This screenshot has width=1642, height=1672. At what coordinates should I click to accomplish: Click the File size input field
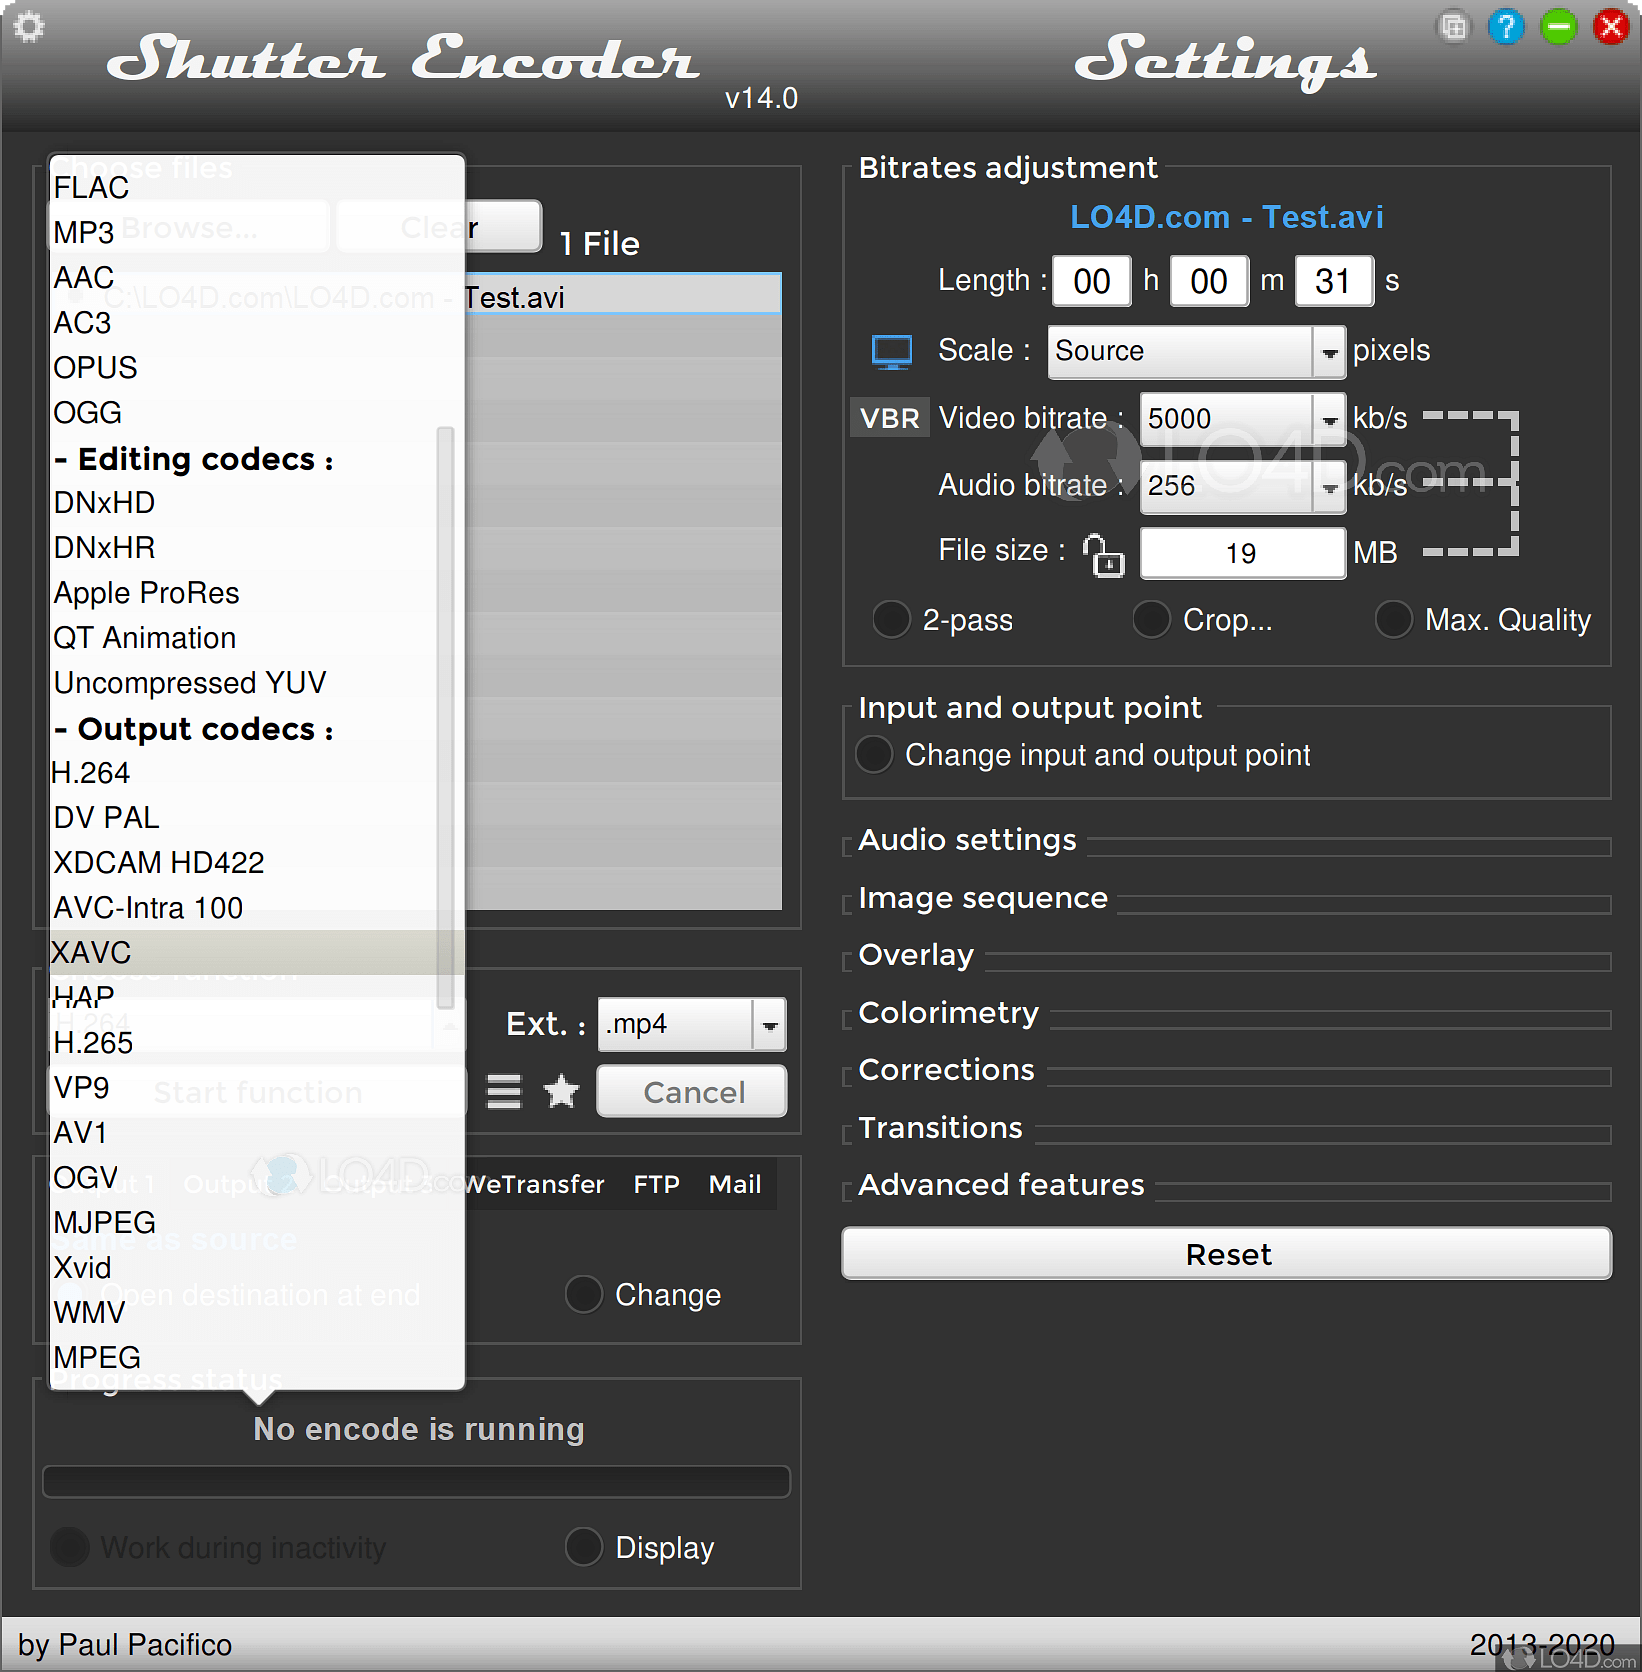(1243, 553)
